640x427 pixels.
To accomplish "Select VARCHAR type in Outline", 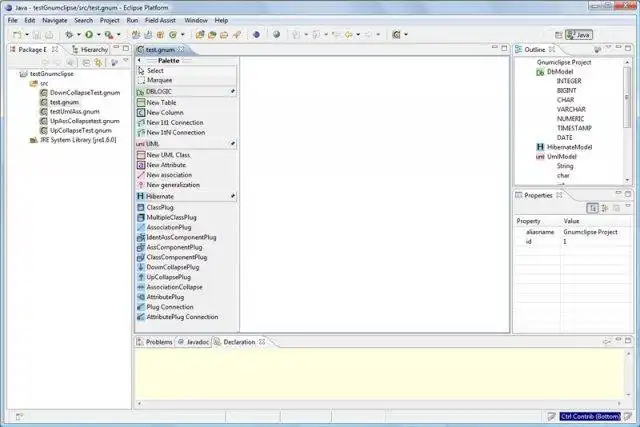I will 571,109.
